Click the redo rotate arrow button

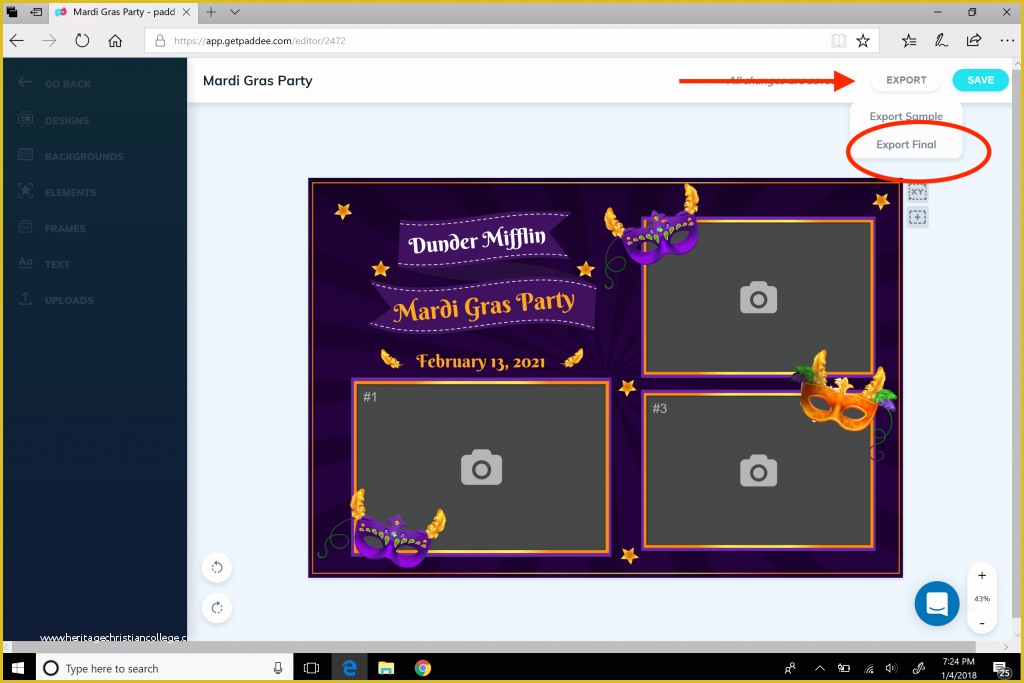tap(217, 608)
